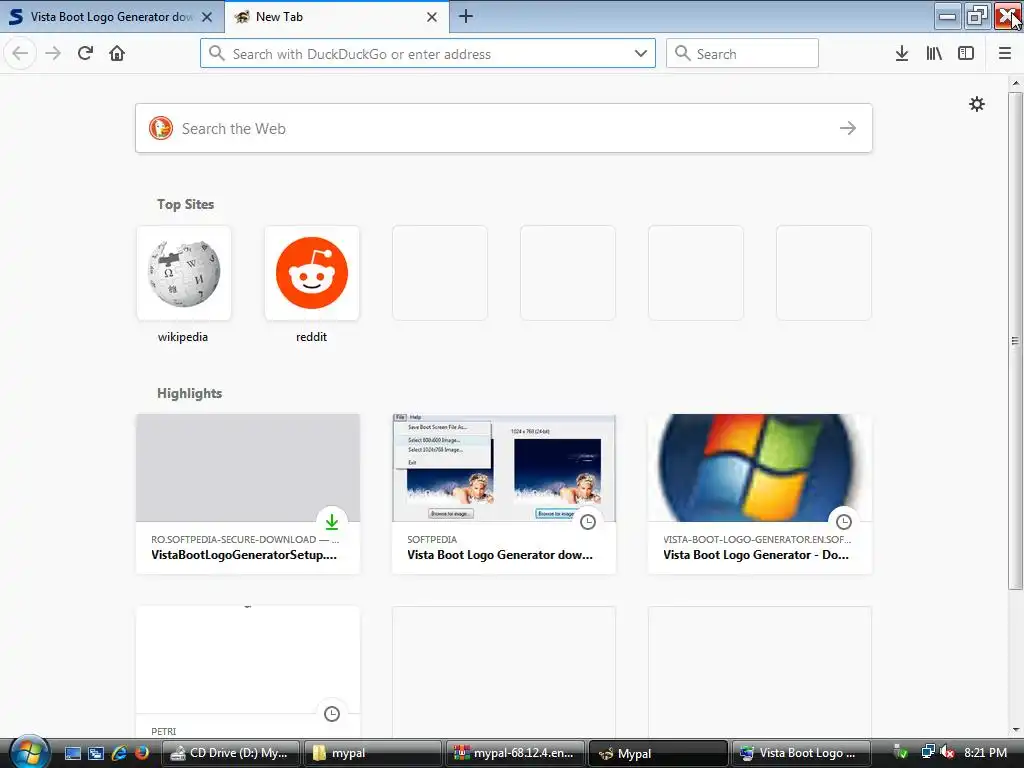Open the home page icon
The image size is (1024, 768).
(117, 53)
